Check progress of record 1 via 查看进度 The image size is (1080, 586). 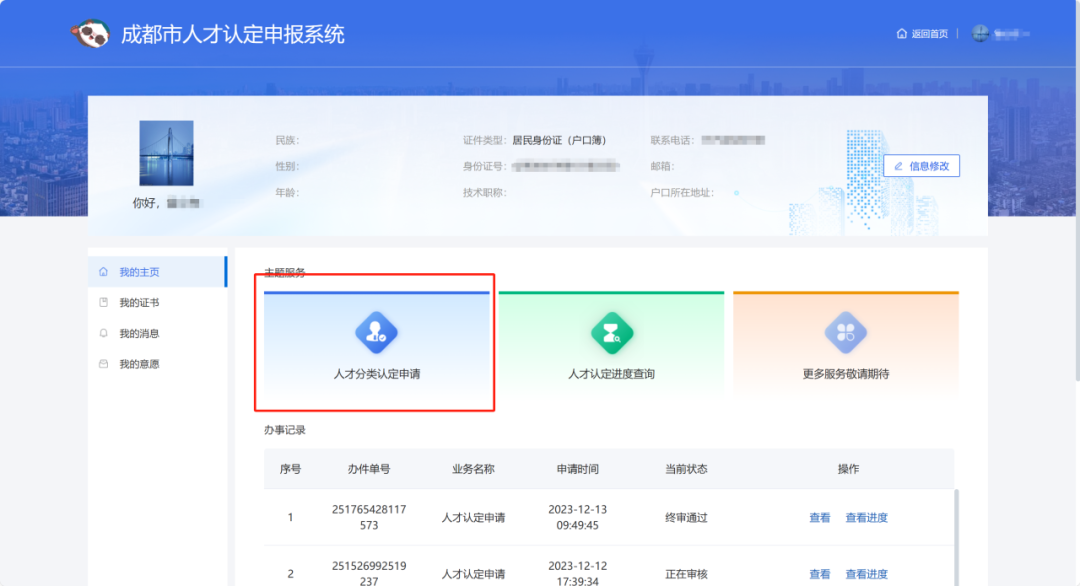coord(866,517)
